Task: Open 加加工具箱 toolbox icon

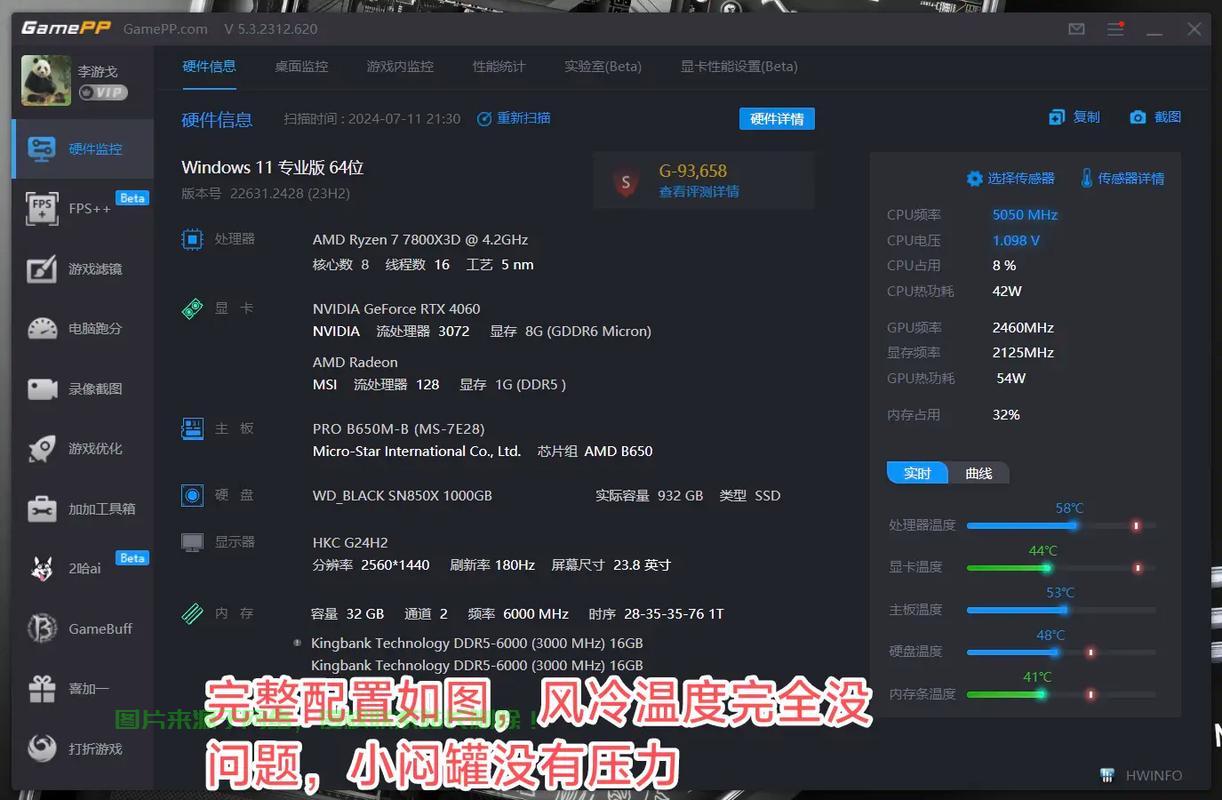Action: click(x=42, y=509)
